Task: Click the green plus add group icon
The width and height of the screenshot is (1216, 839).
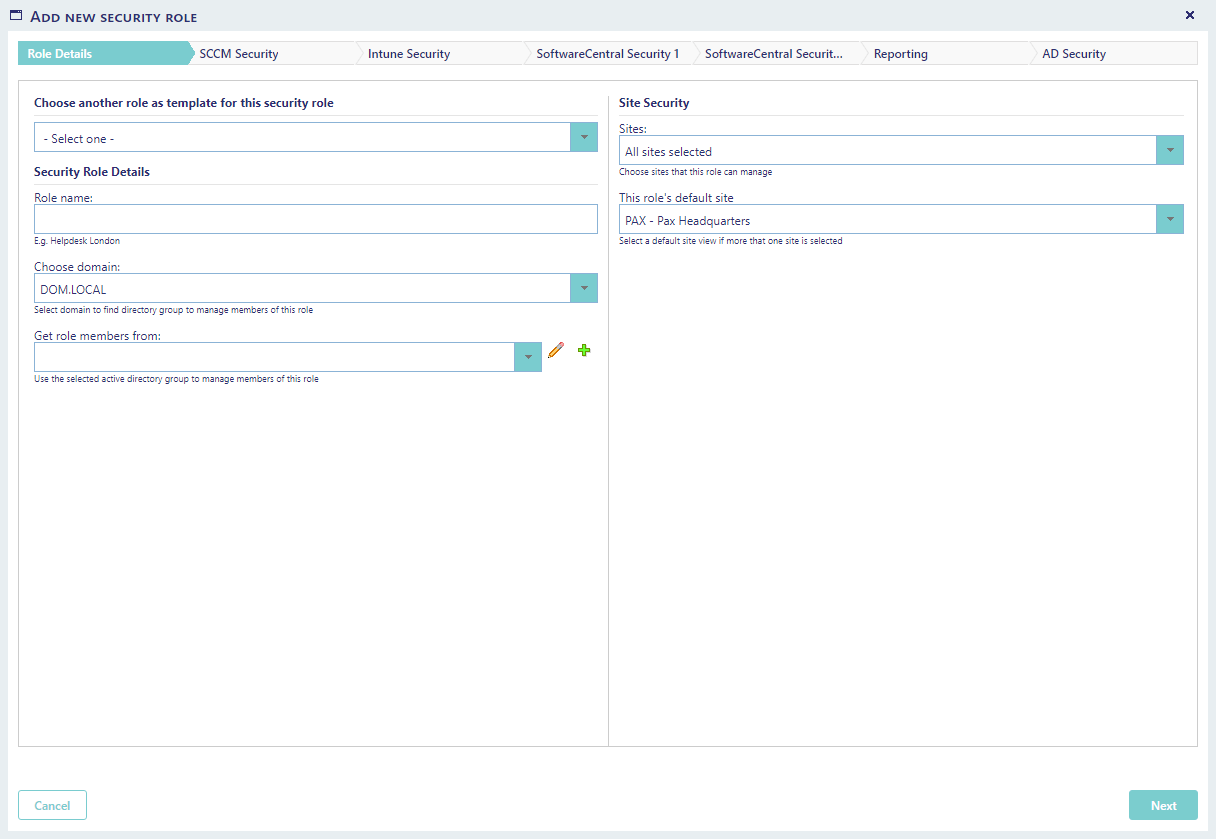Action: pyautogui.click(x=584, y=350)
